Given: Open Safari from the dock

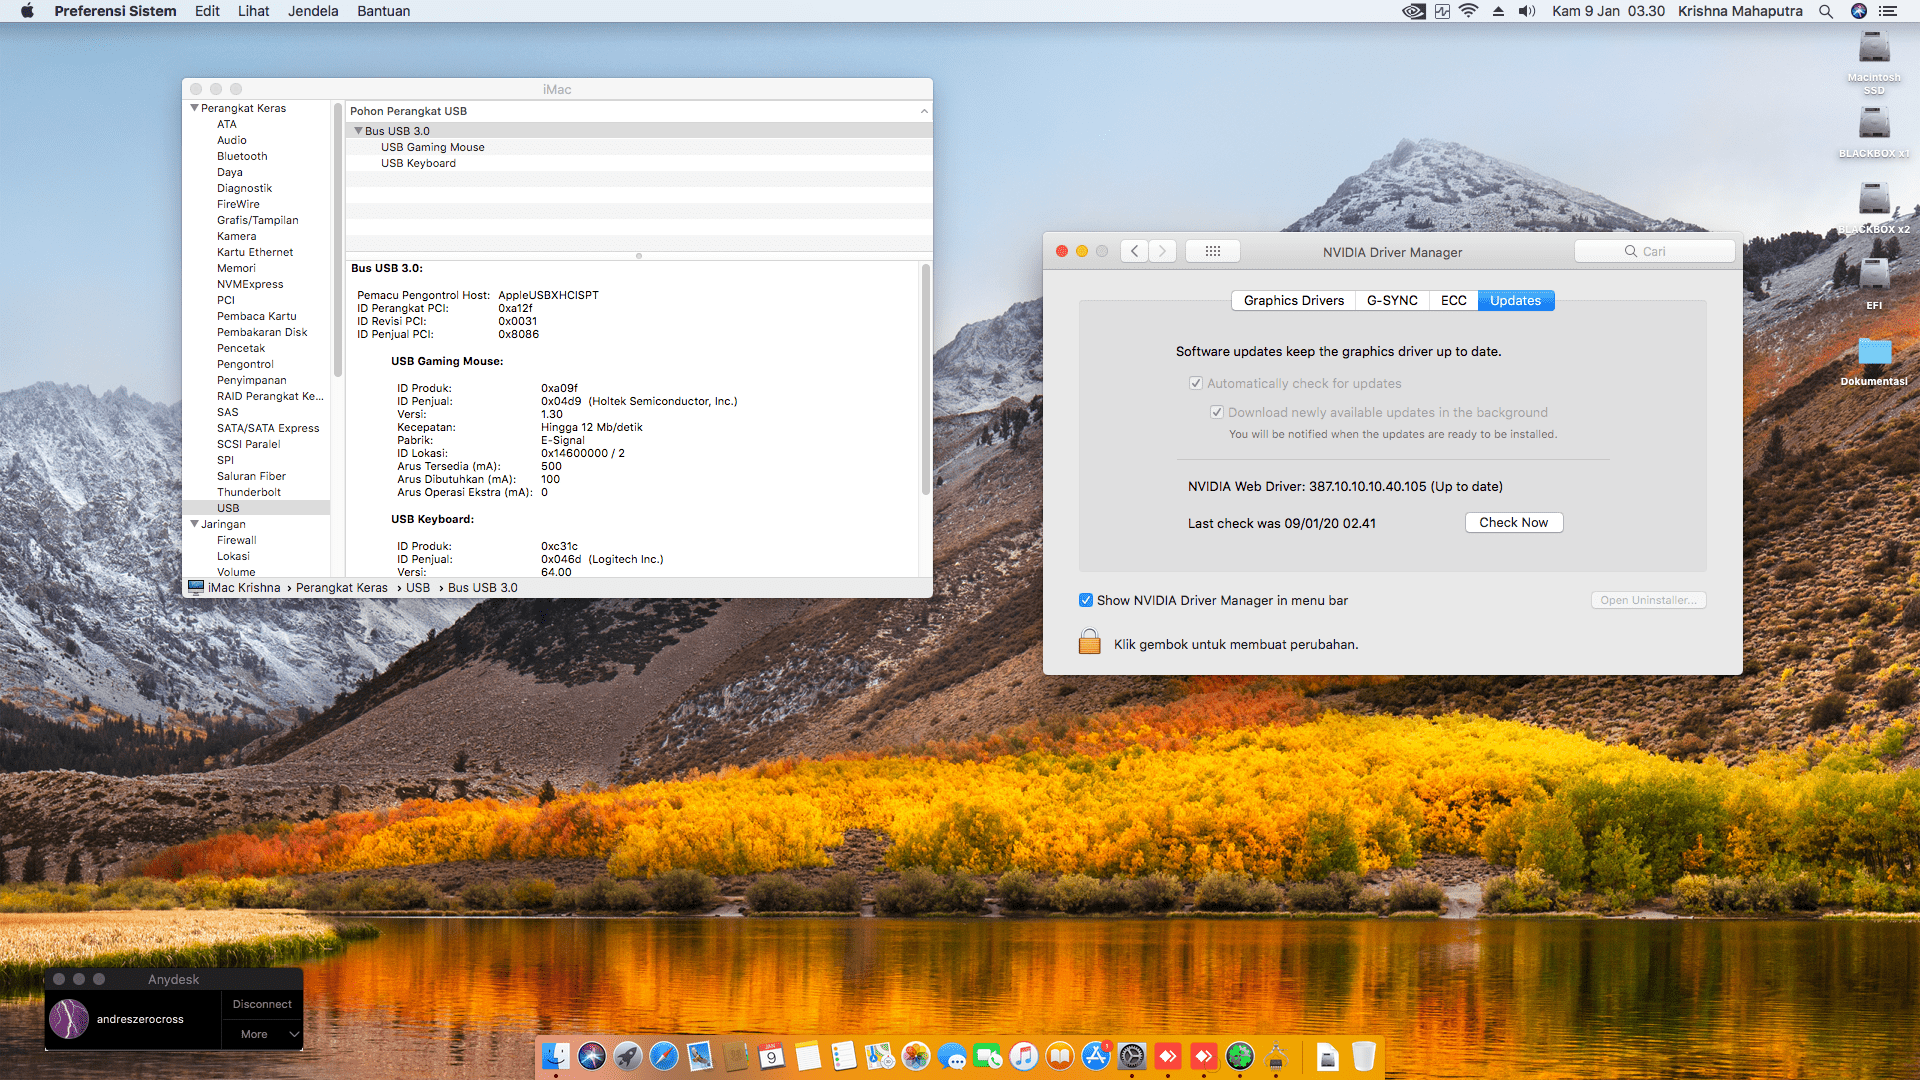Looking at the screenshot, I should 663,1056.
